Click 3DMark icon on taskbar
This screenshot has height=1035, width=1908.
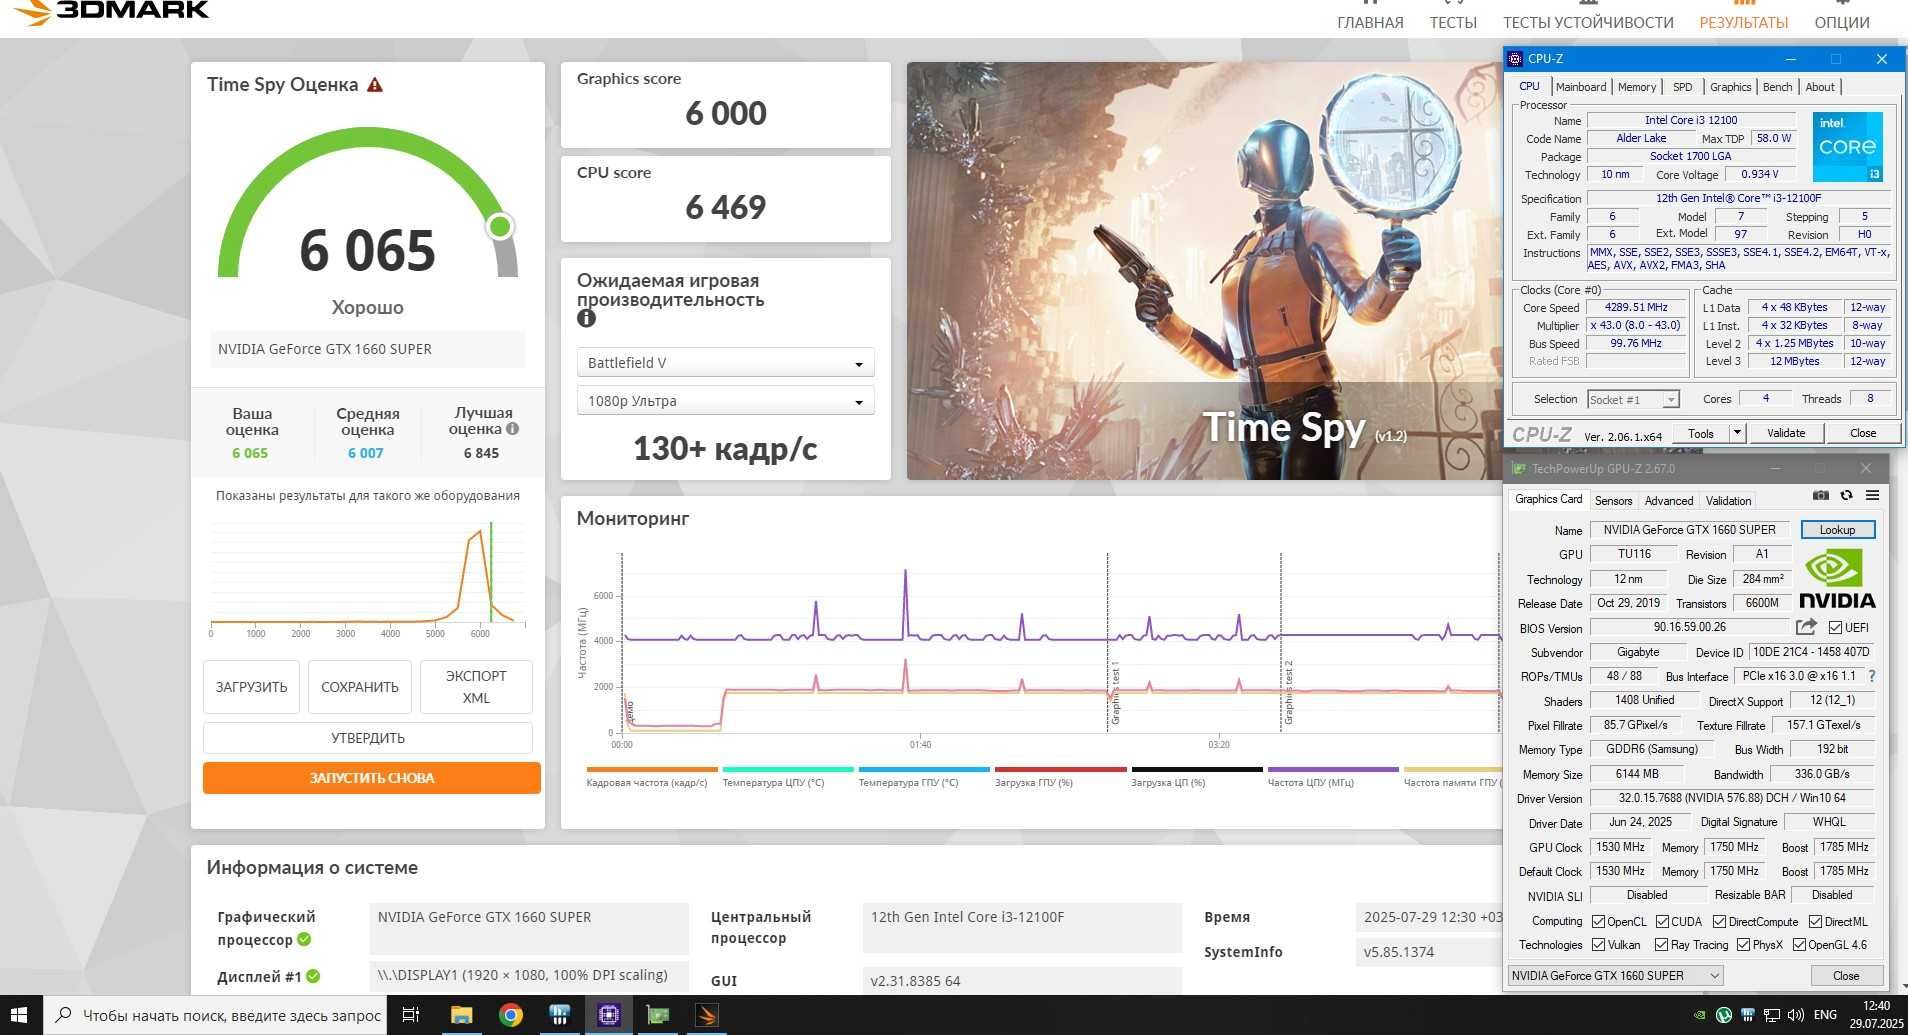pos(707,1015)
